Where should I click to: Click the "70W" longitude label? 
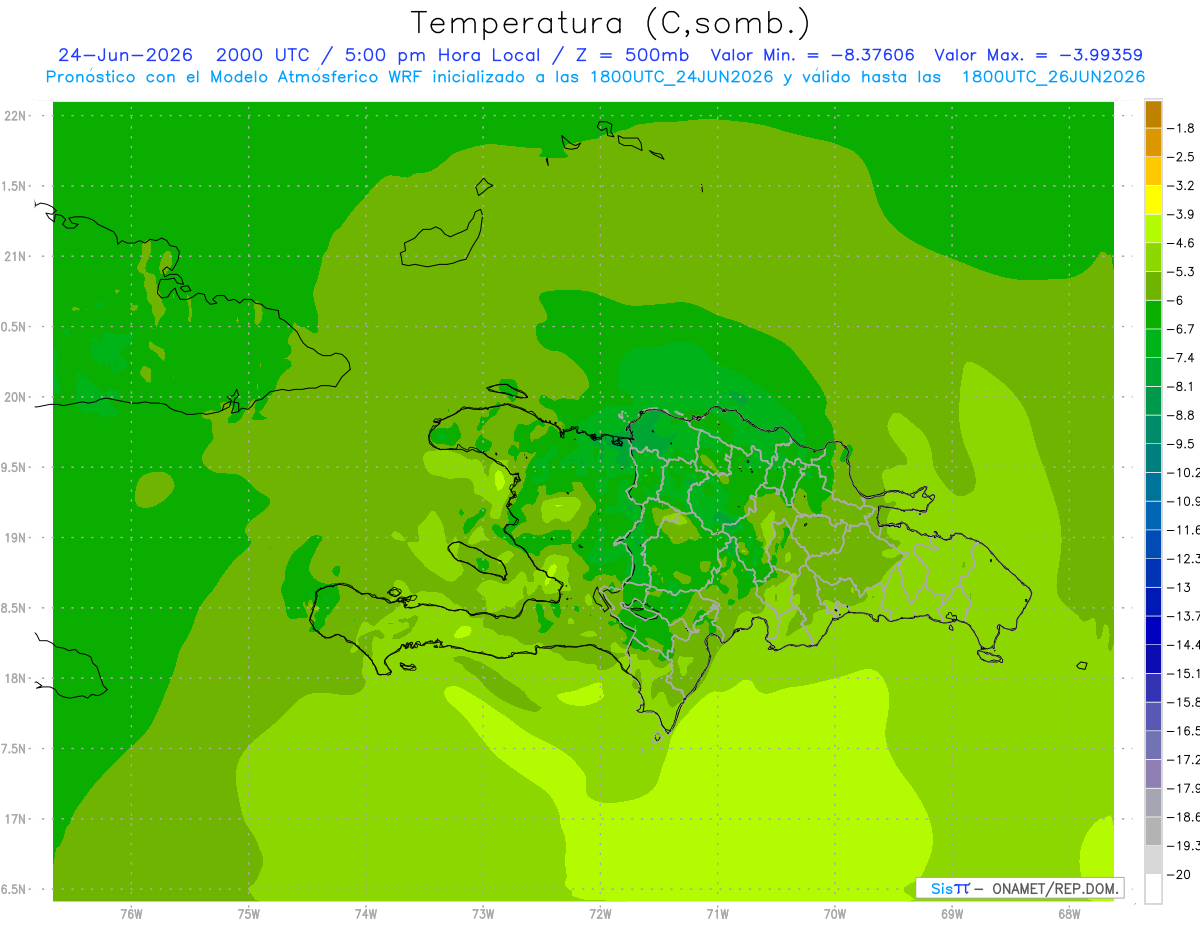(x=835, y=914)
